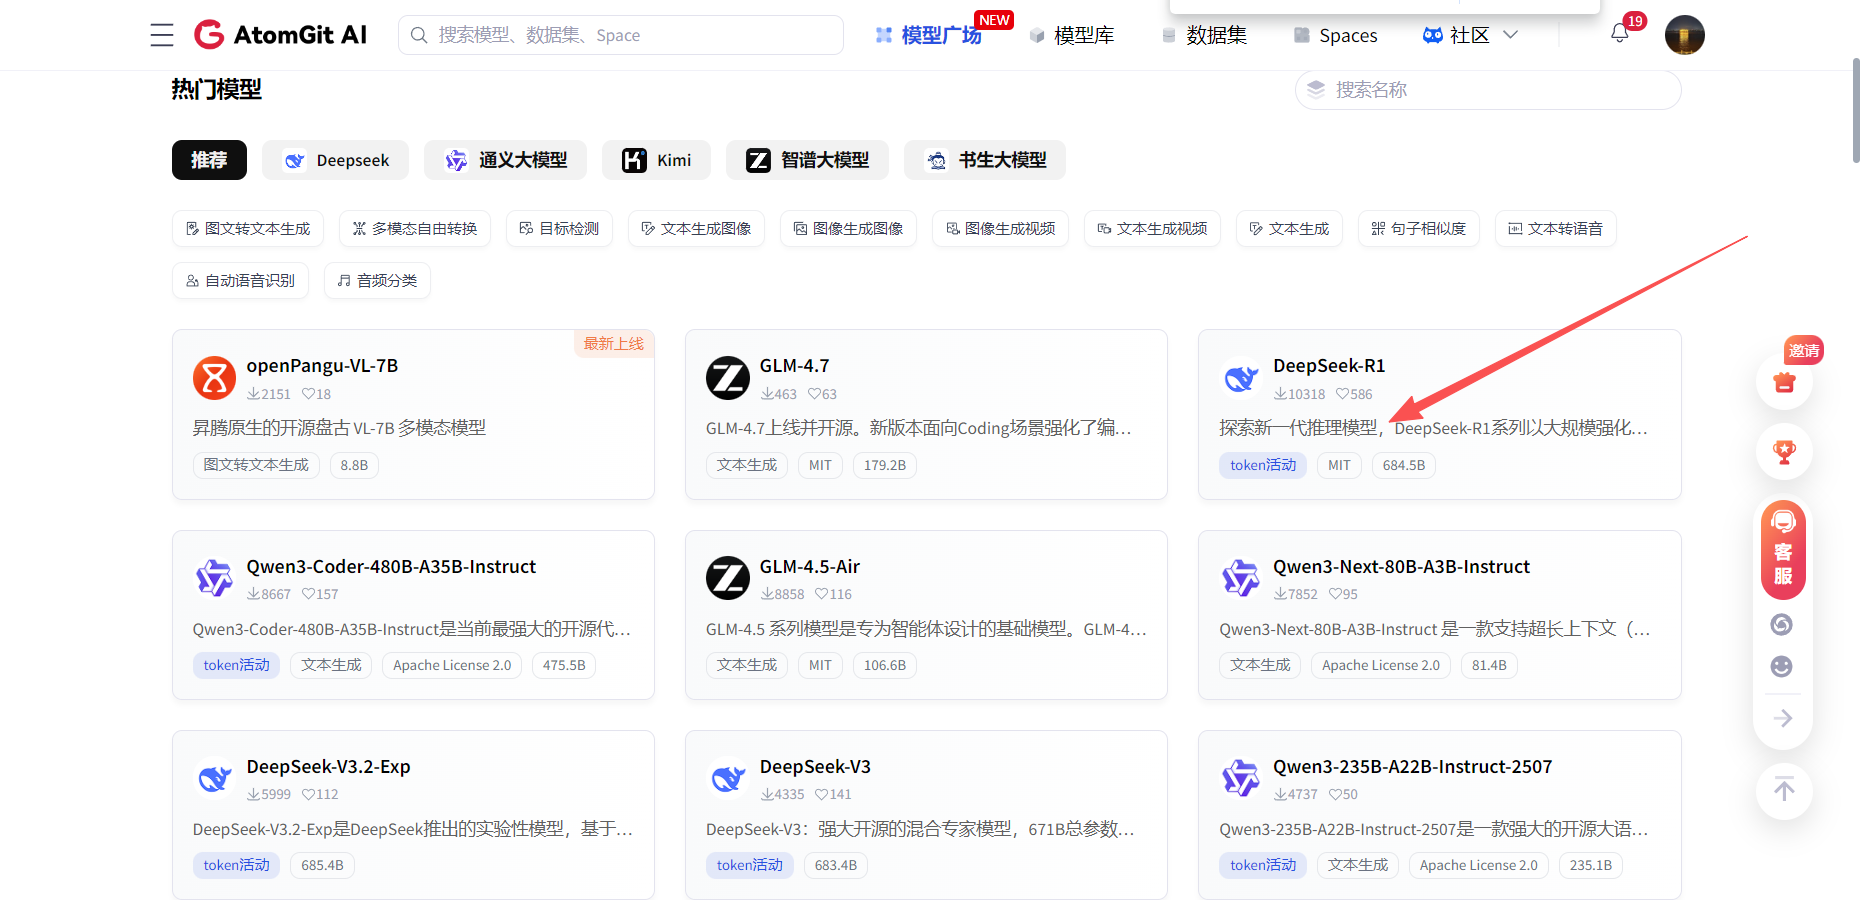
Task: Click the refresh-style circle icon in sidebar
Action: point(1781,625)
